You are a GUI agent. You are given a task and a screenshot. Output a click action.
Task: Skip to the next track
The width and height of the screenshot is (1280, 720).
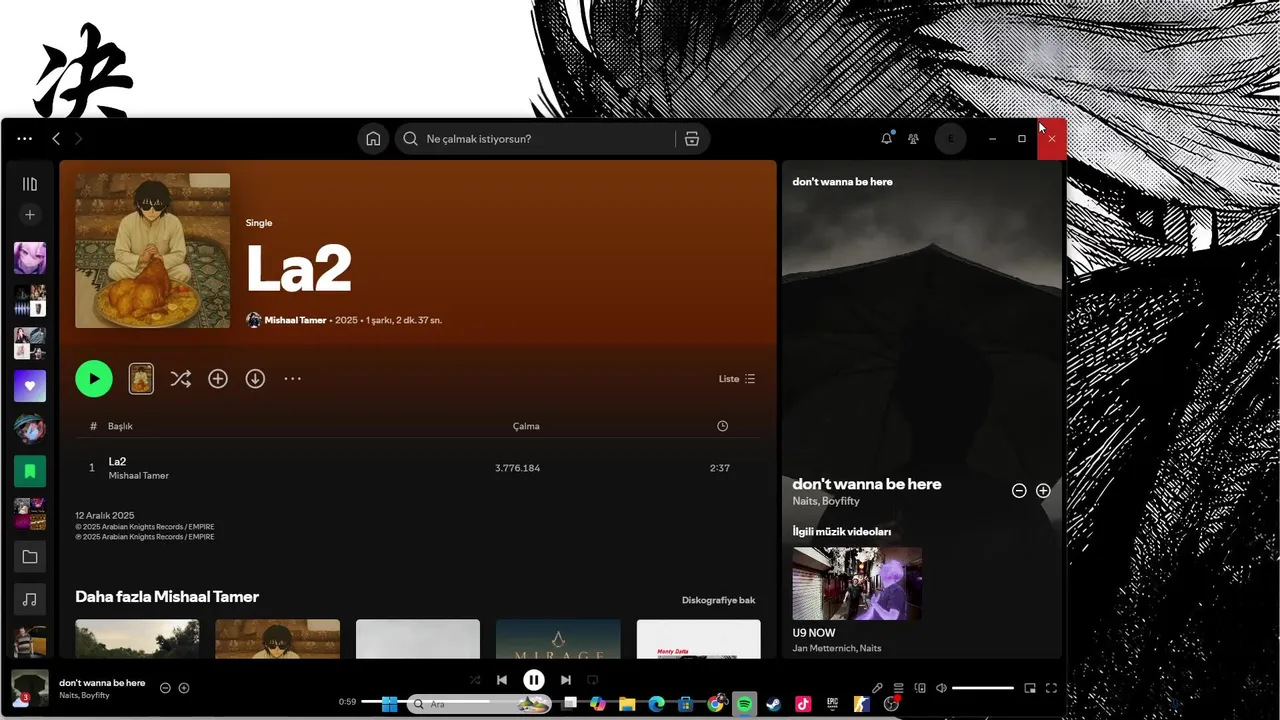click(566, 680)
